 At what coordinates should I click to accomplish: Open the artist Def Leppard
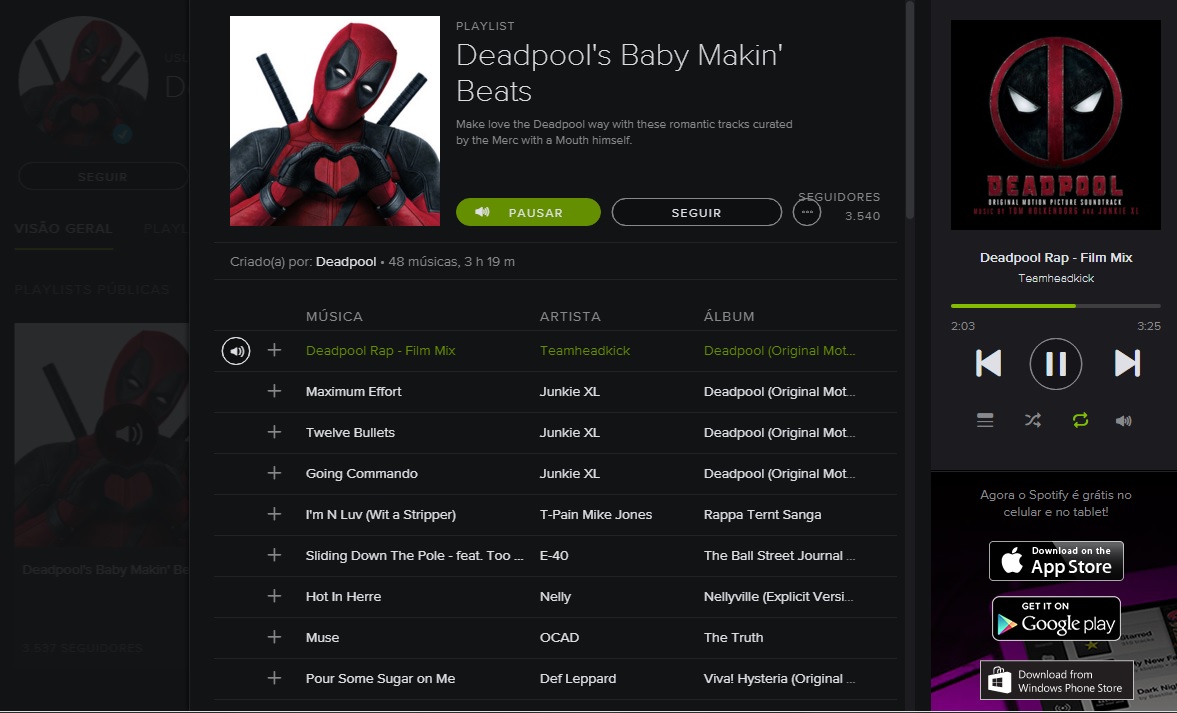[578, 678]
